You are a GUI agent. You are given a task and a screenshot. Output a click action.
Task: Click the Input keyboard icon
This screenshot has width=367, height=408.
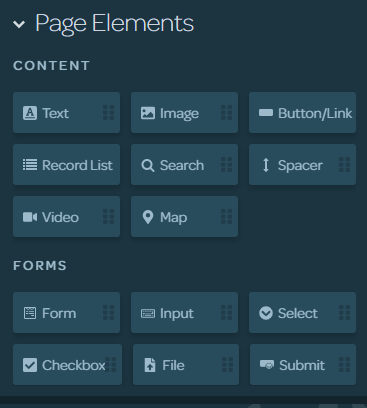pyautogui.click(x=148, y=313)
